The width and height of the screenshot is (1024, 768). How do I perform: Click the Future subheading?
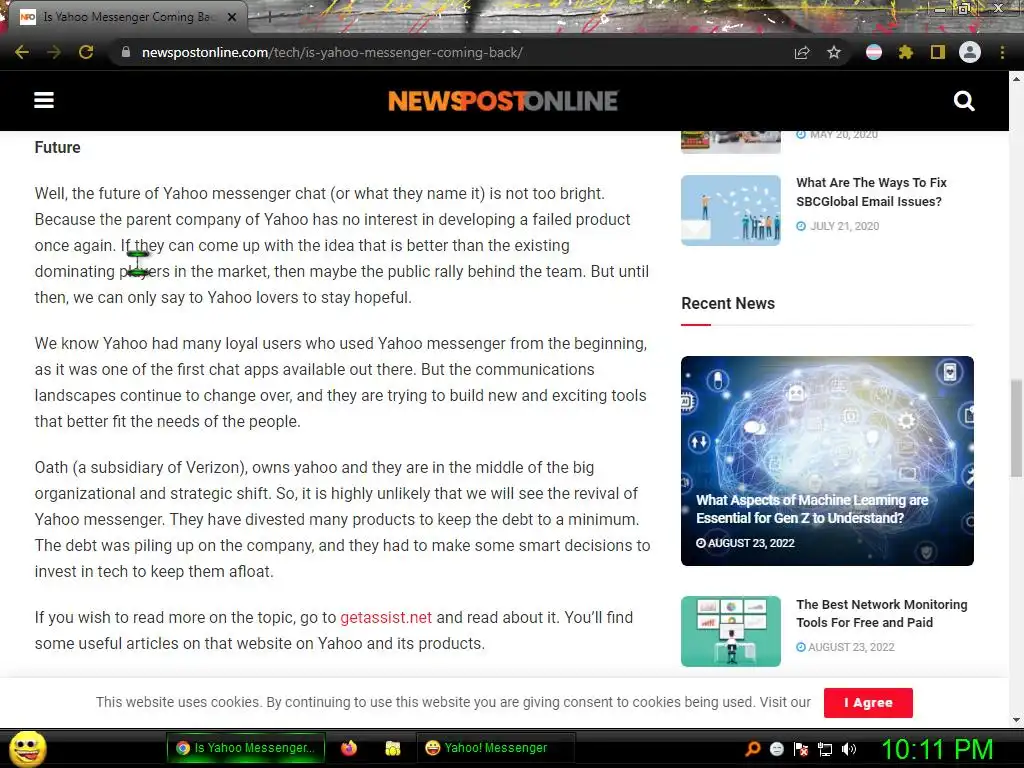click(x=57, y=148)
